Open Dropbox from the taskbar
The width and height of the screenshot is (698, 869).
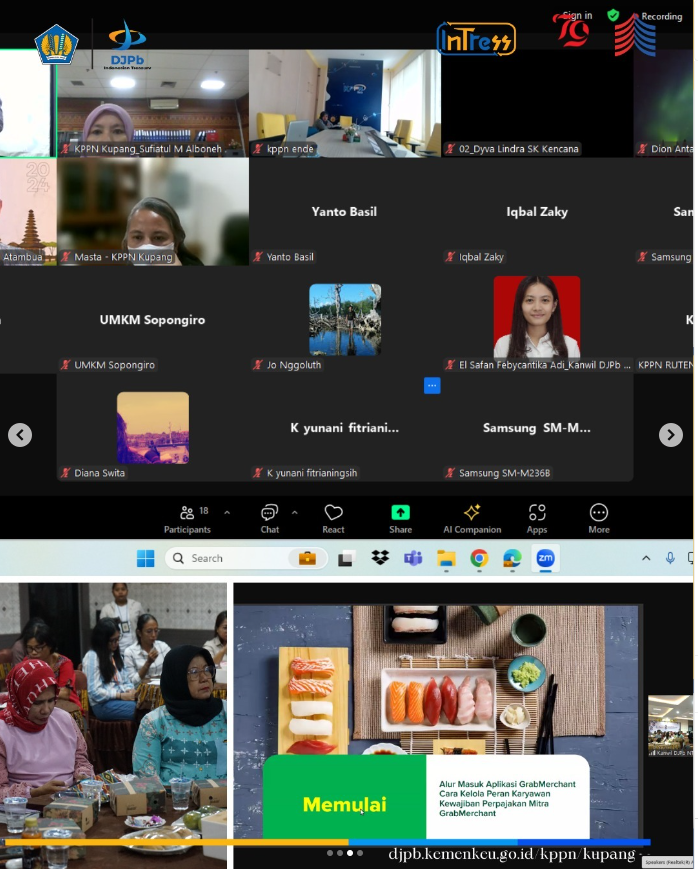tap(380, 558)
